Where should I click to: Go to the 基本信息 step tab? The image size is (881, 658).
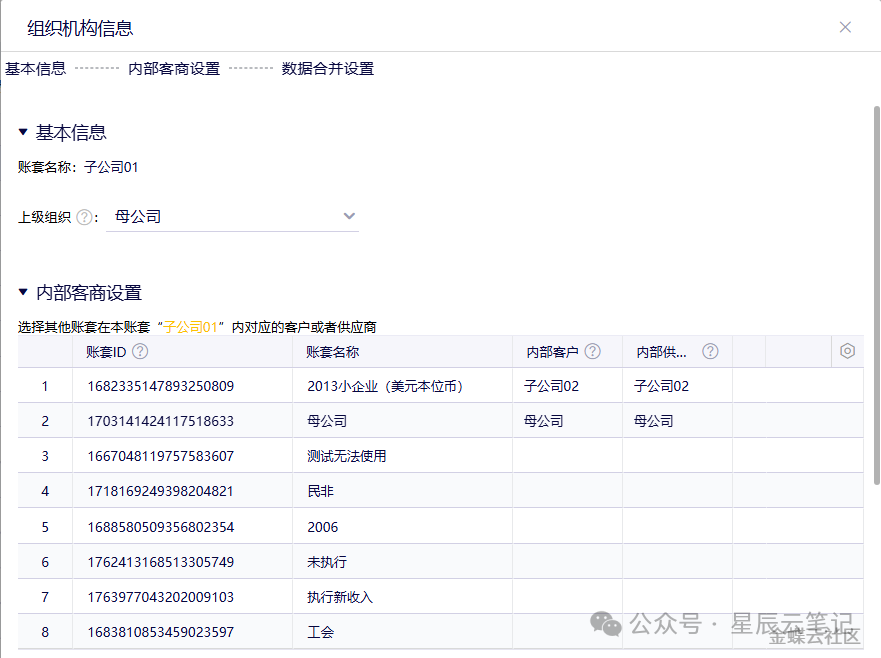pos(36,69)
